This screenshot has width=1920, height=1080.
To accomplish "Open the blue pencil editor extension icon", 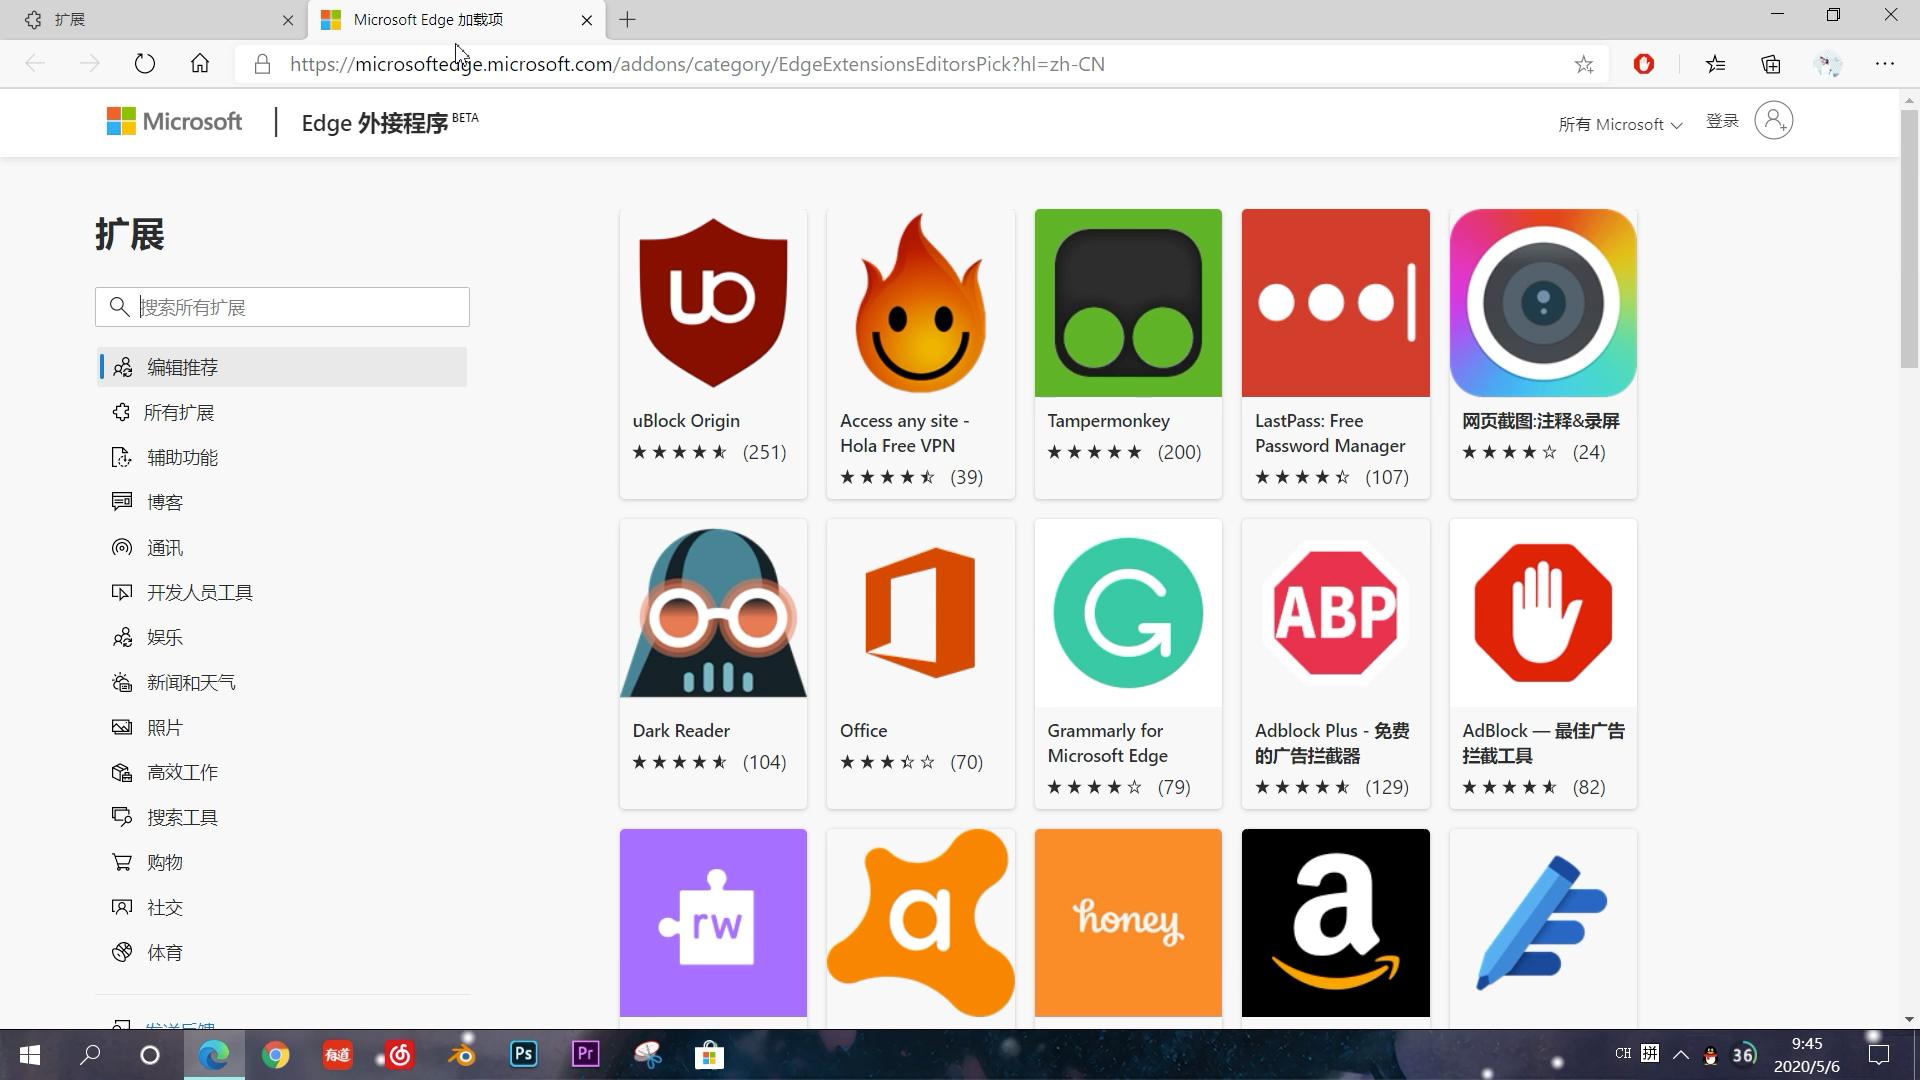I will (1543, 923).
